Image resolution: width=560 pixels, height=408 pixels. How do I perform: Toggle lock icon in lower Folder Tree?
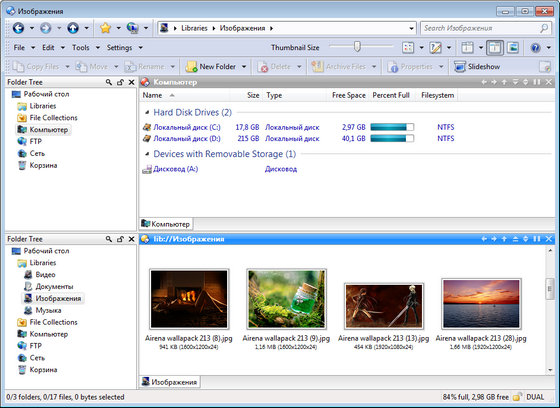point(120,239)
